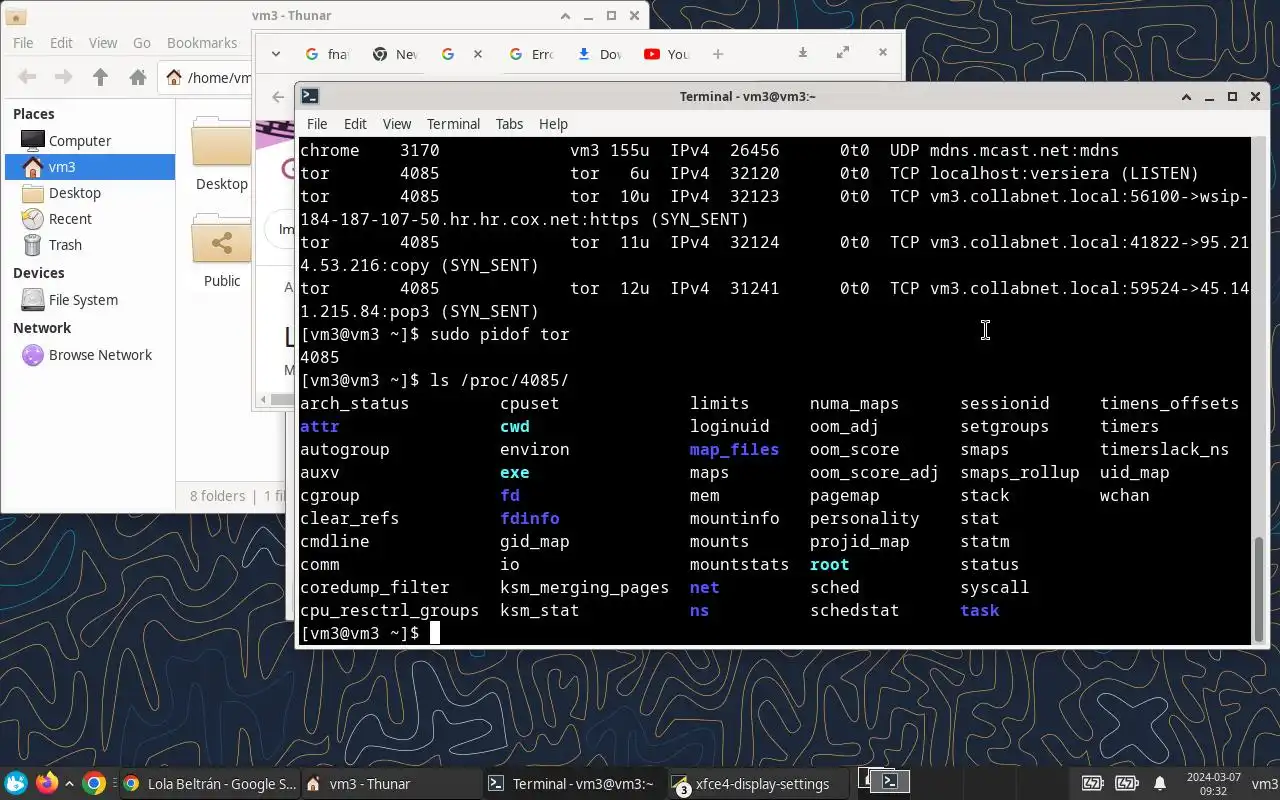
Task: Open Thunar's File menu
Action: tap(23, 43)
